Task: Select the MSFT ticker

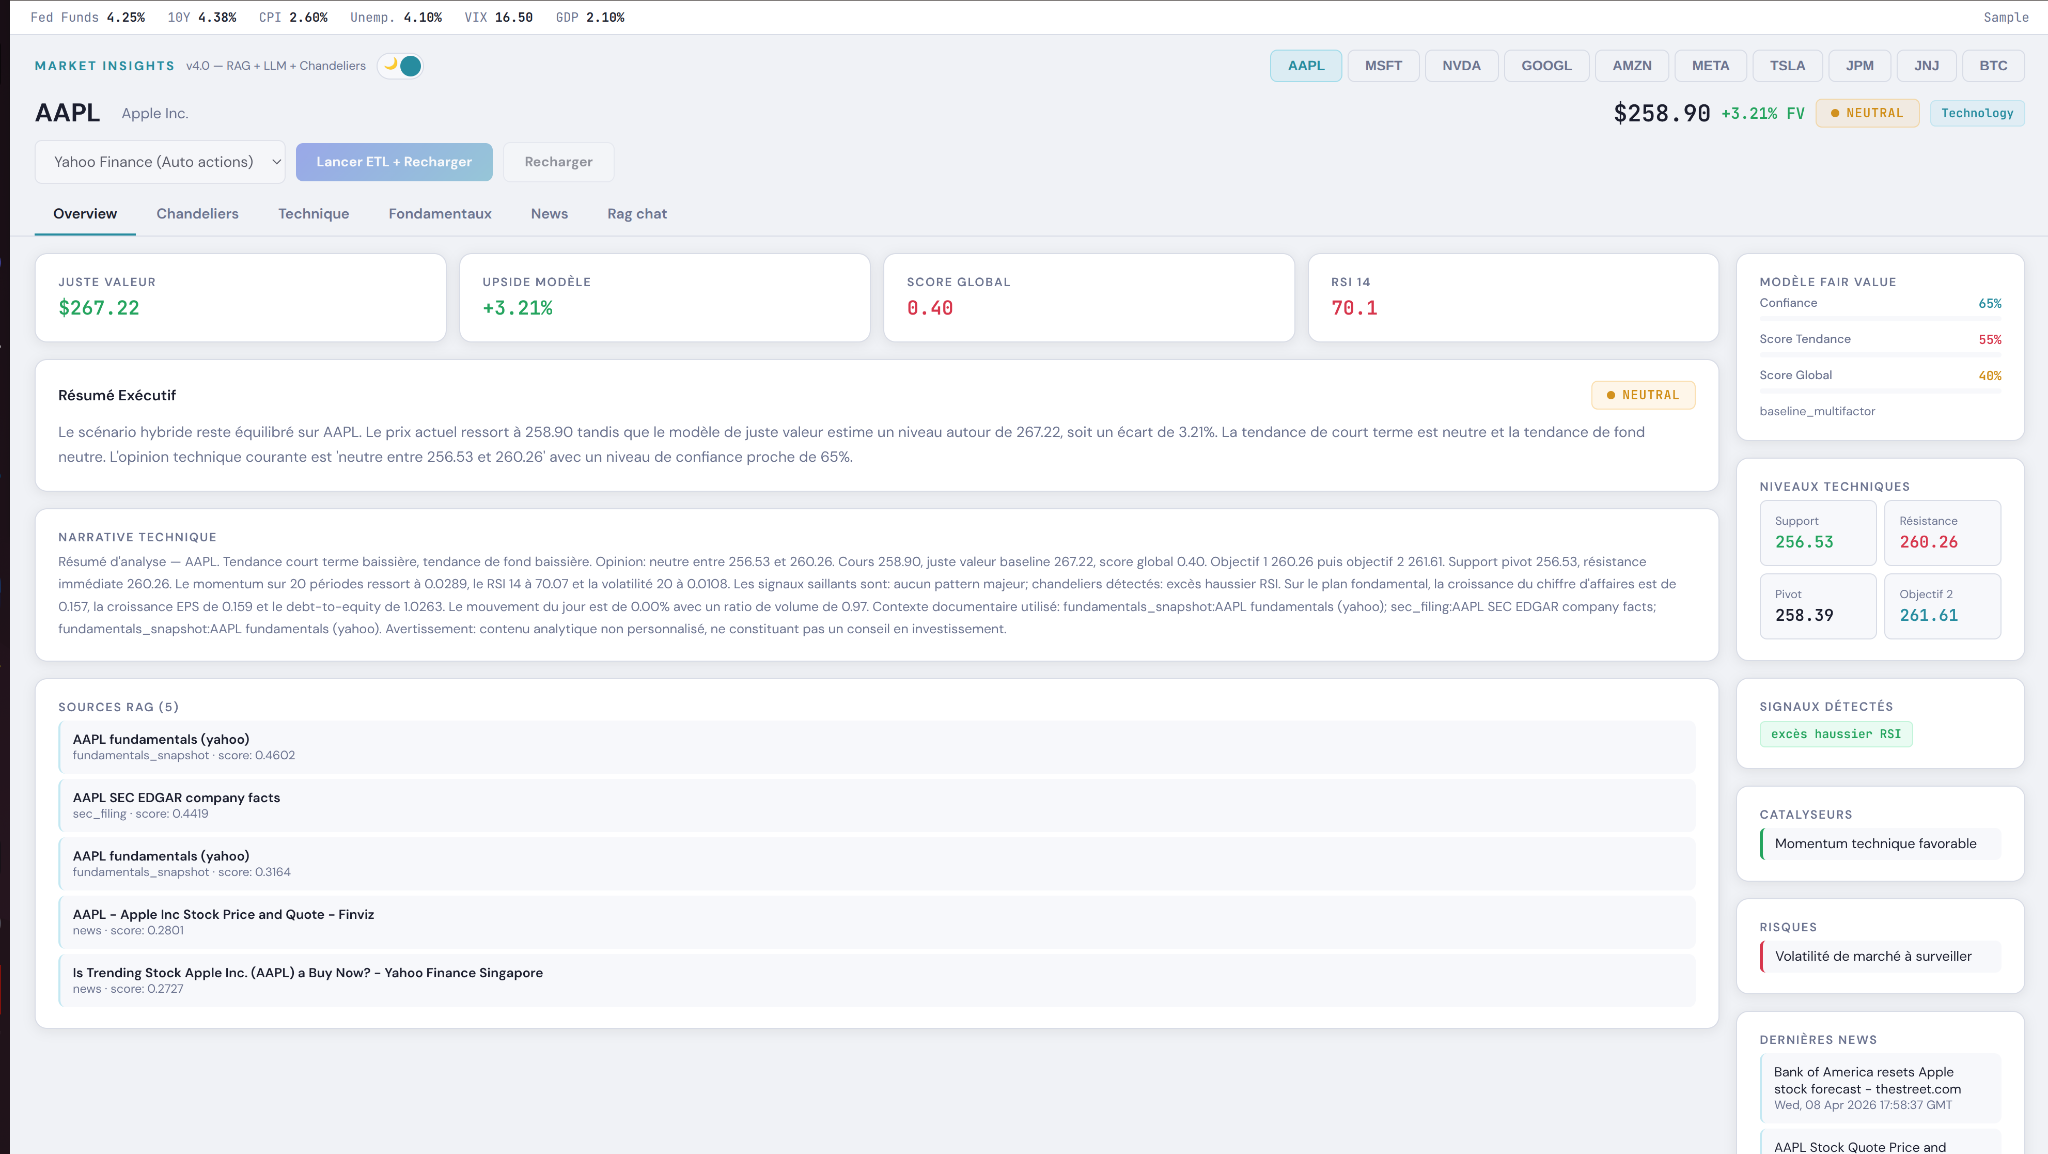Action: coord(1383,65)
